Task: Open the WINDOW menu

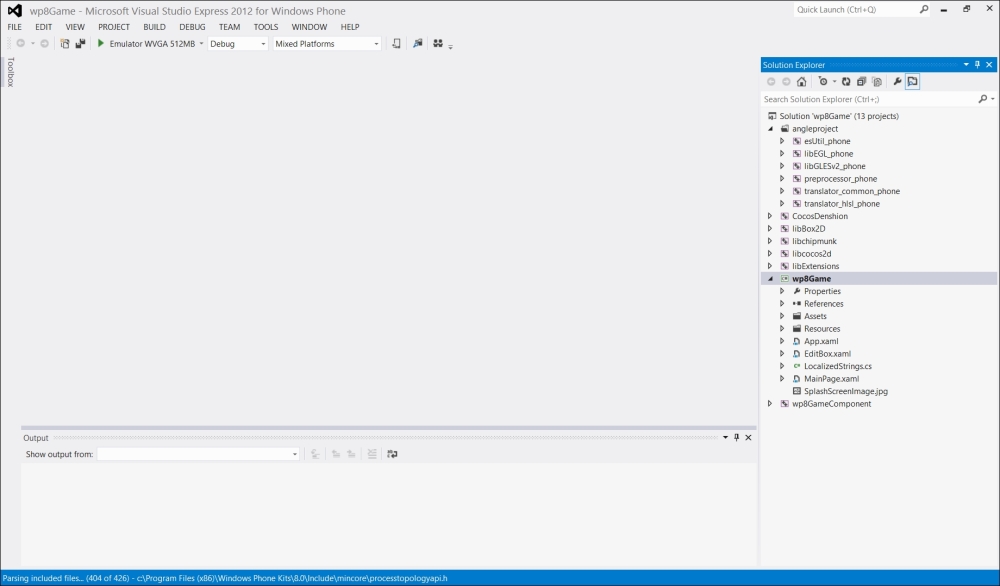Action: click(309, 27)
